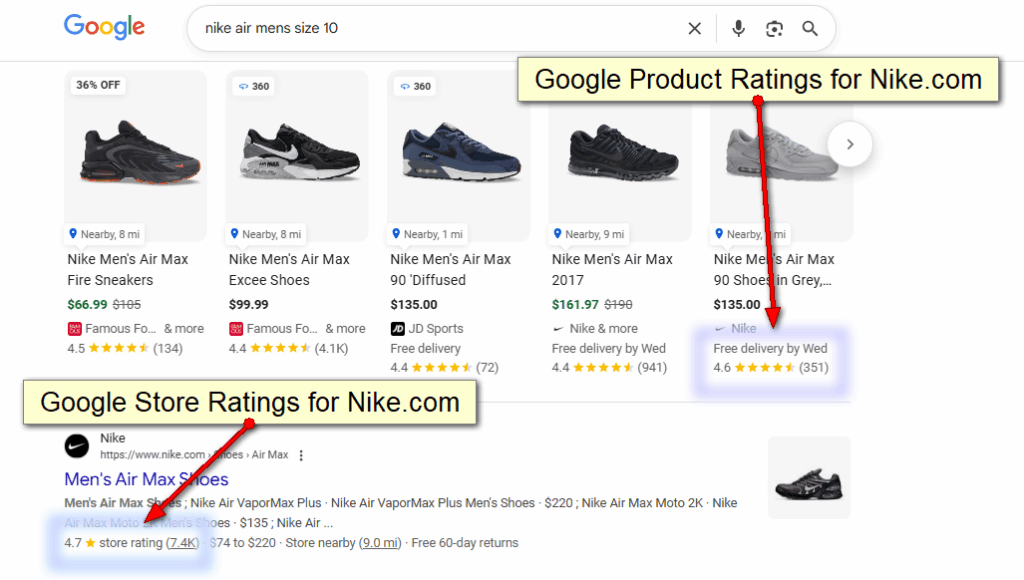
Task: Click the store rating (7.4K) link
Action: point(180,542)
